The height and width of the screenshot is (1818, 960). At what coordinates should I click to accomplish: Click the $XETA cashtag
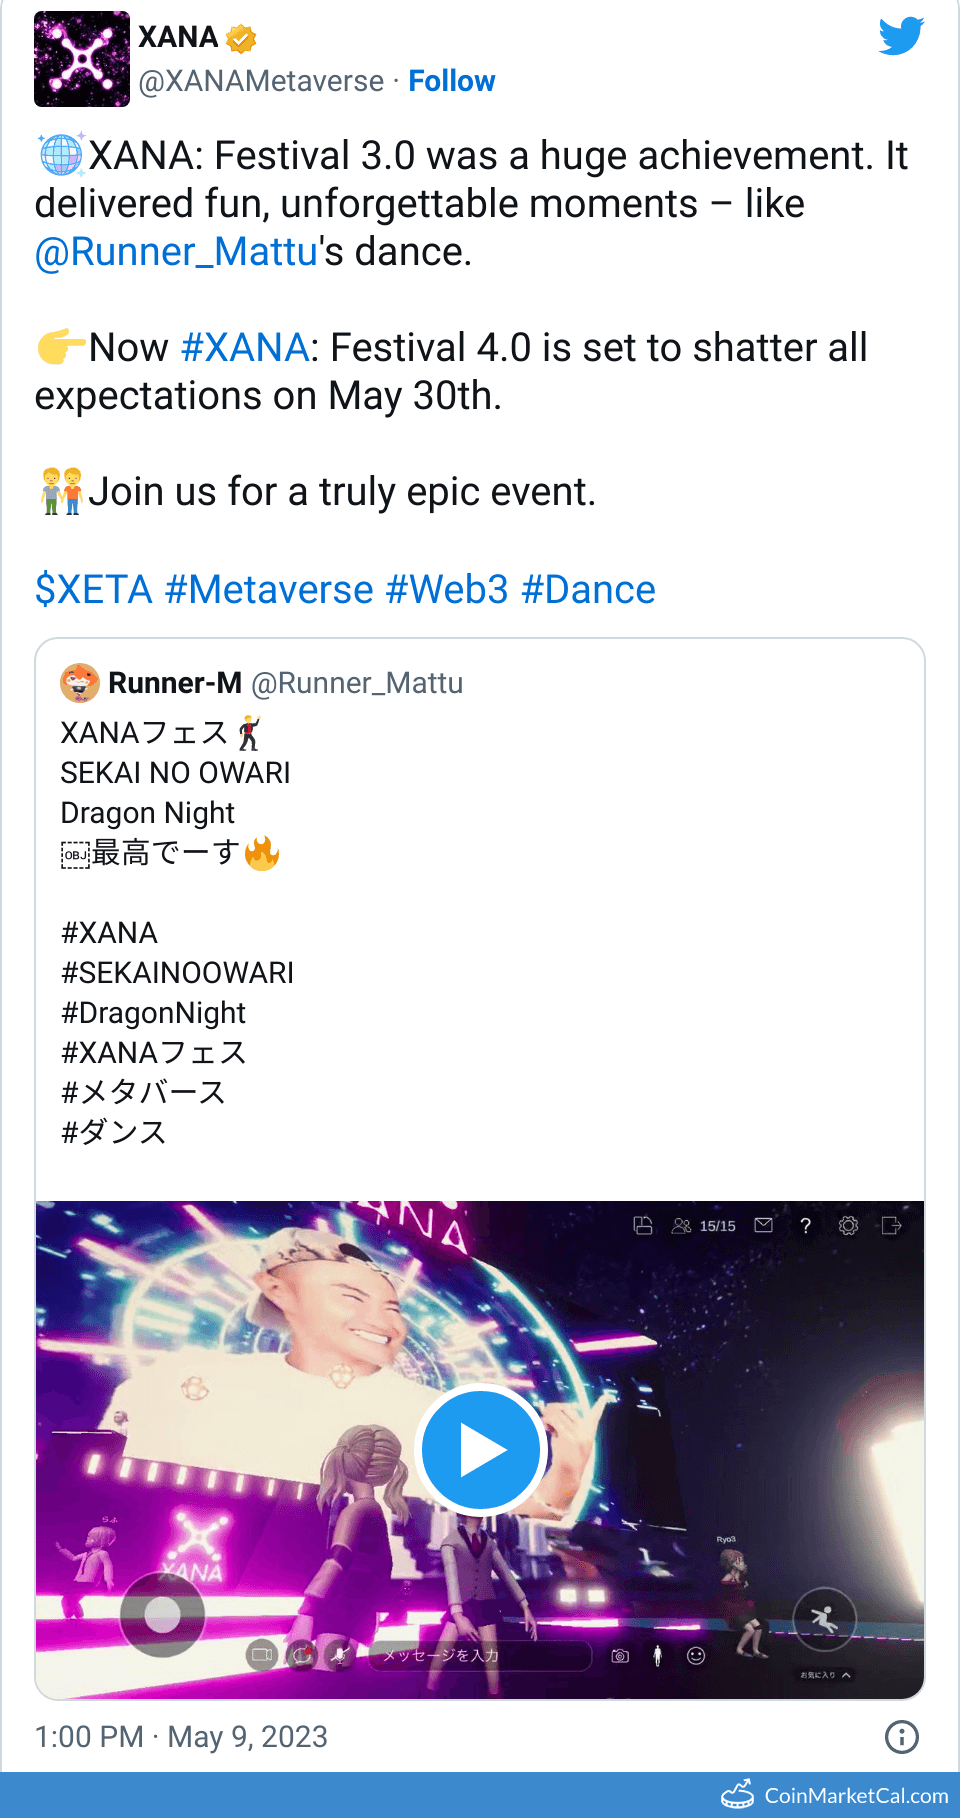94,590
